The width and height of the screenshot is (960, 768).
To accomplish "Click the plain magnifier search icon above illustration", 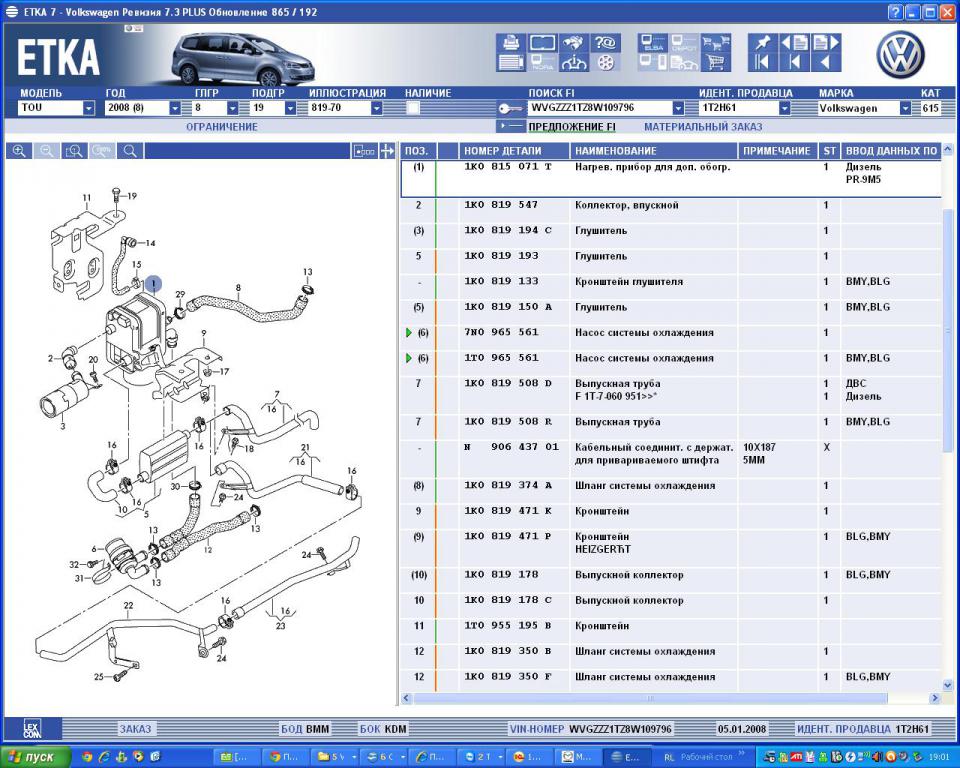I will point(130,151).
